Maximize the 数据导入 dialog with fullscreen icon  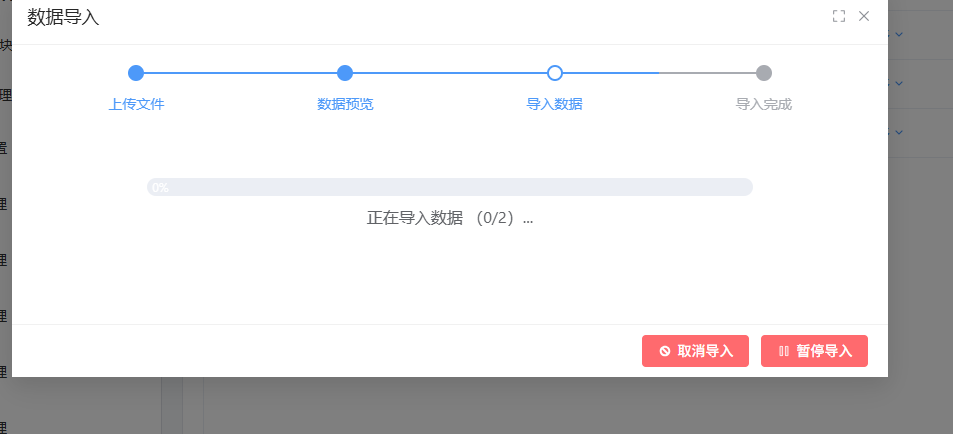click(839, 16)
